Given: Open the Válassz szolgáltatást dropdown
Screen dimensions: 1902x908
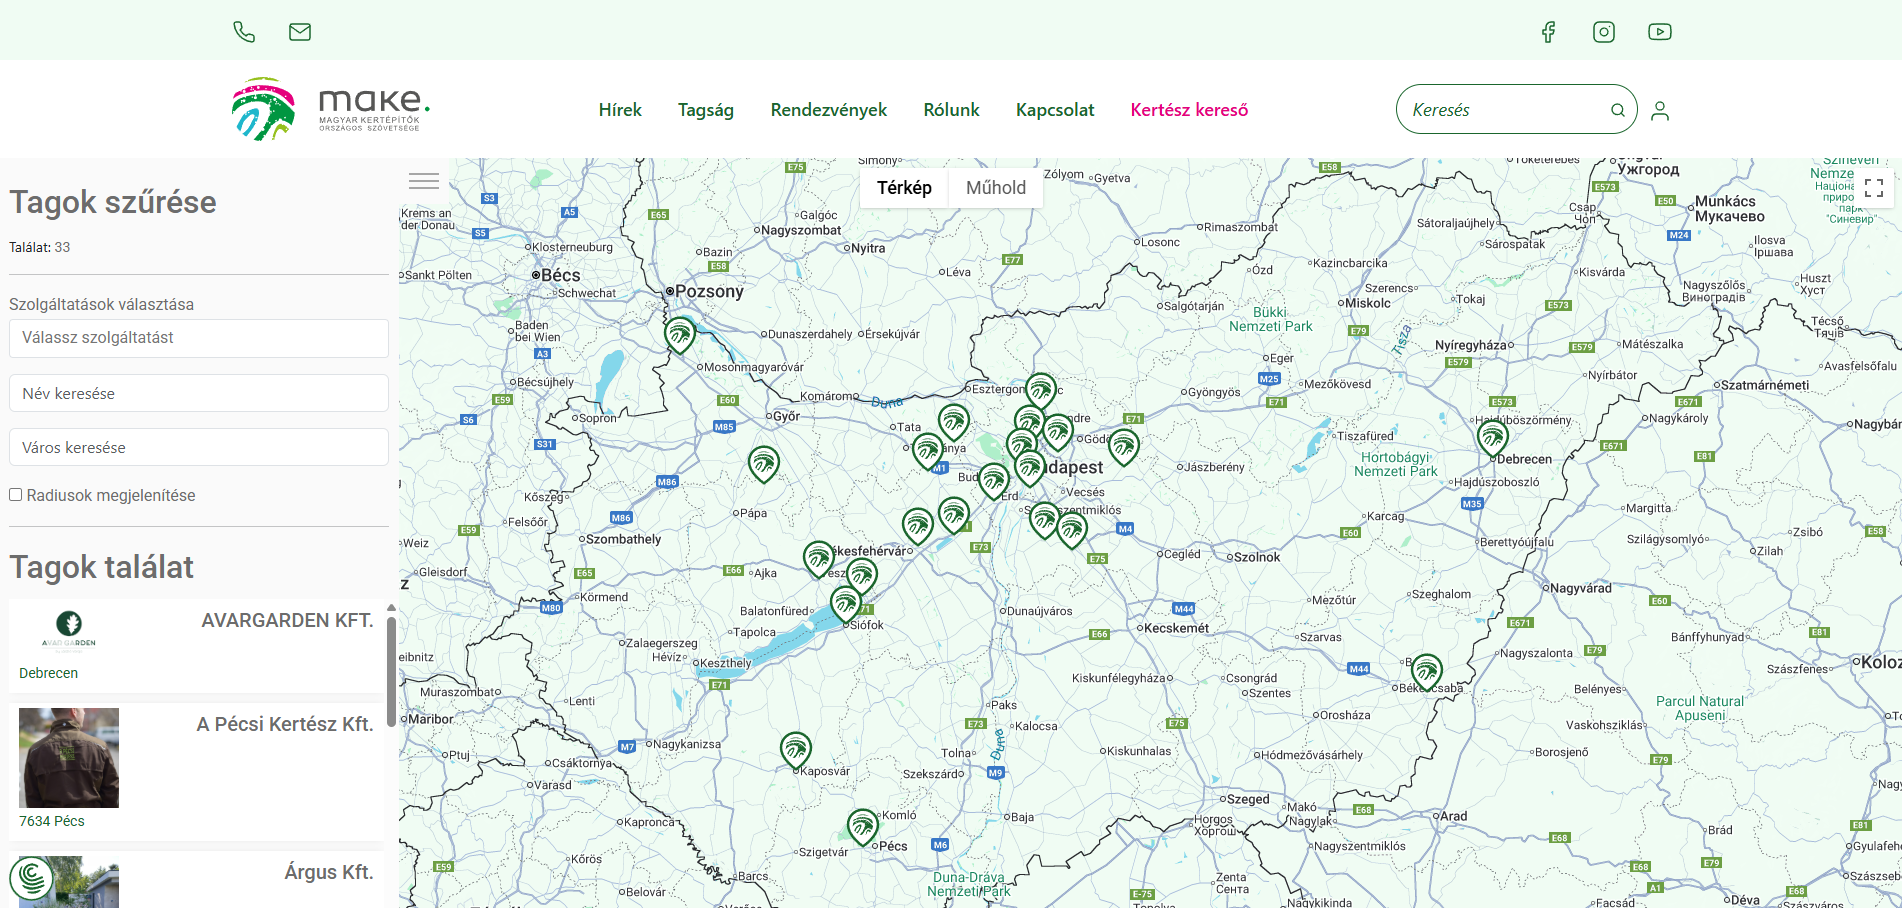Looking at the screenshot, I should [199, 338].
